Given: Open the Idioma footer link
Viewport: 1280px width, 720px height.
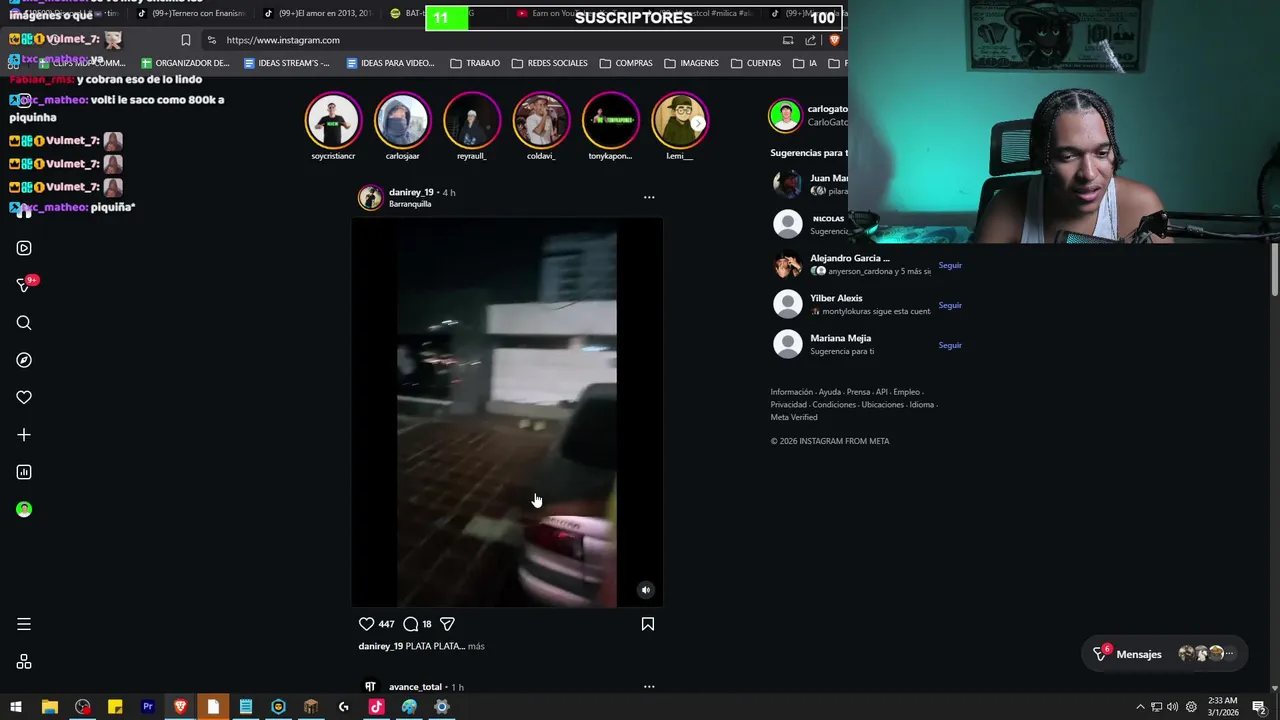Looking at the screenshot, I should [921, 405].
